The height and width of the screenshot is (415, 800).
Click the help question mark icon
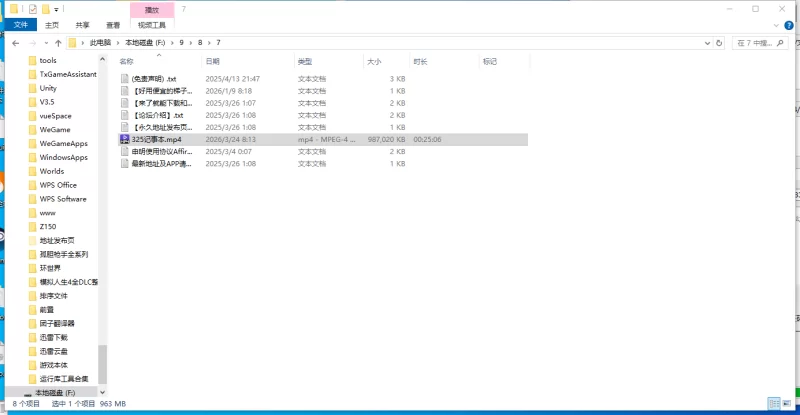(x=788, y=24)
